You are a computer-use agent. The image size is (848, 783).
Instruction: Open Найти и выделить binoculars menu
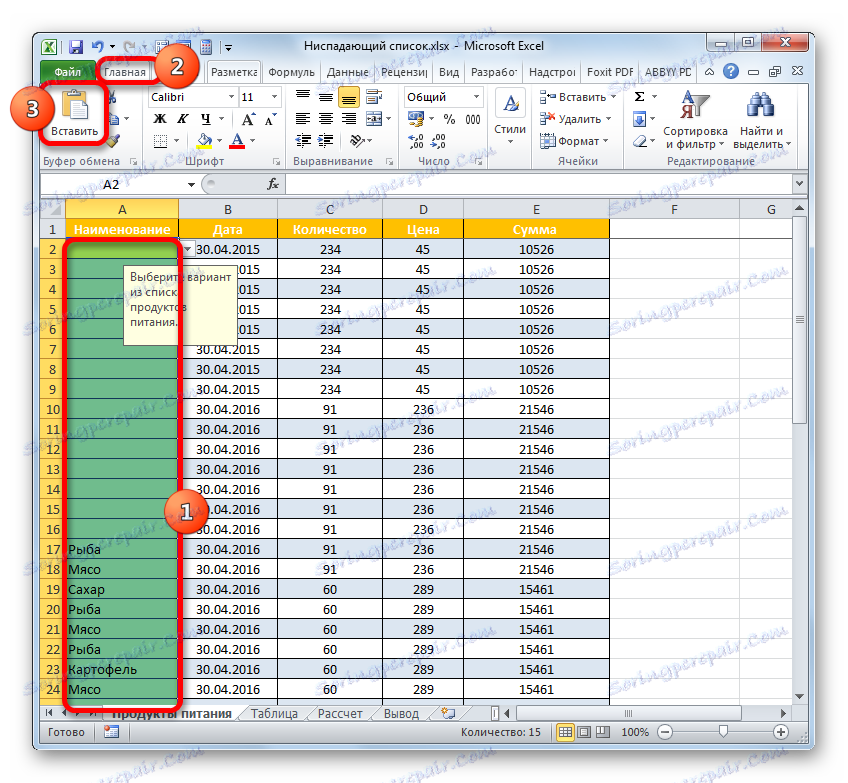pyautogui.click(x=761, y=120)
